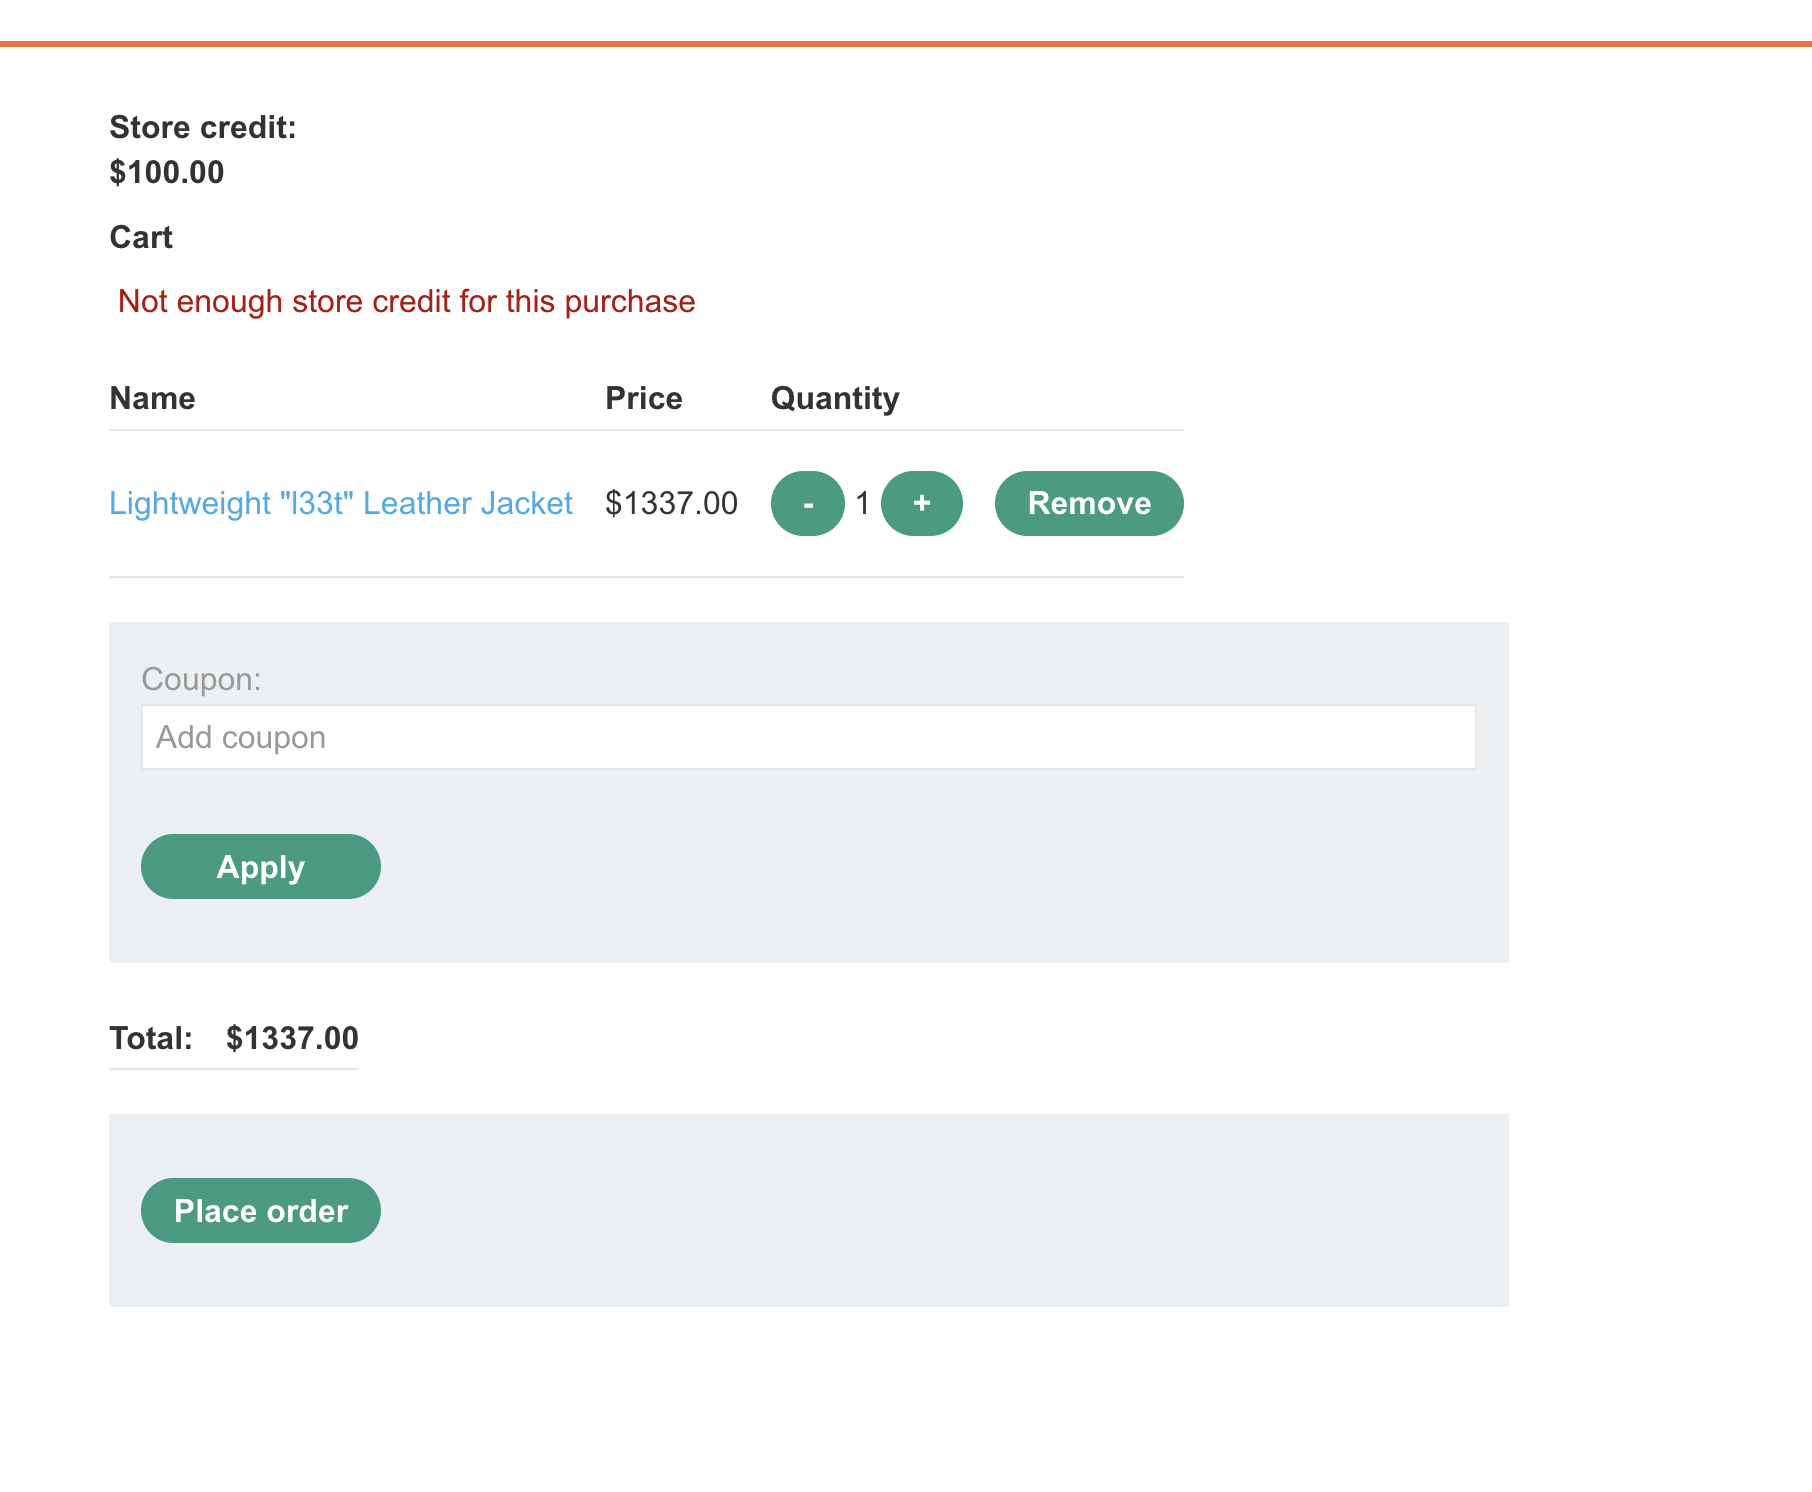Image resolution: width=1812 pixels, height=1492 pixels.
Task: Focus the Add coupon input field
Action: point(808,737)
